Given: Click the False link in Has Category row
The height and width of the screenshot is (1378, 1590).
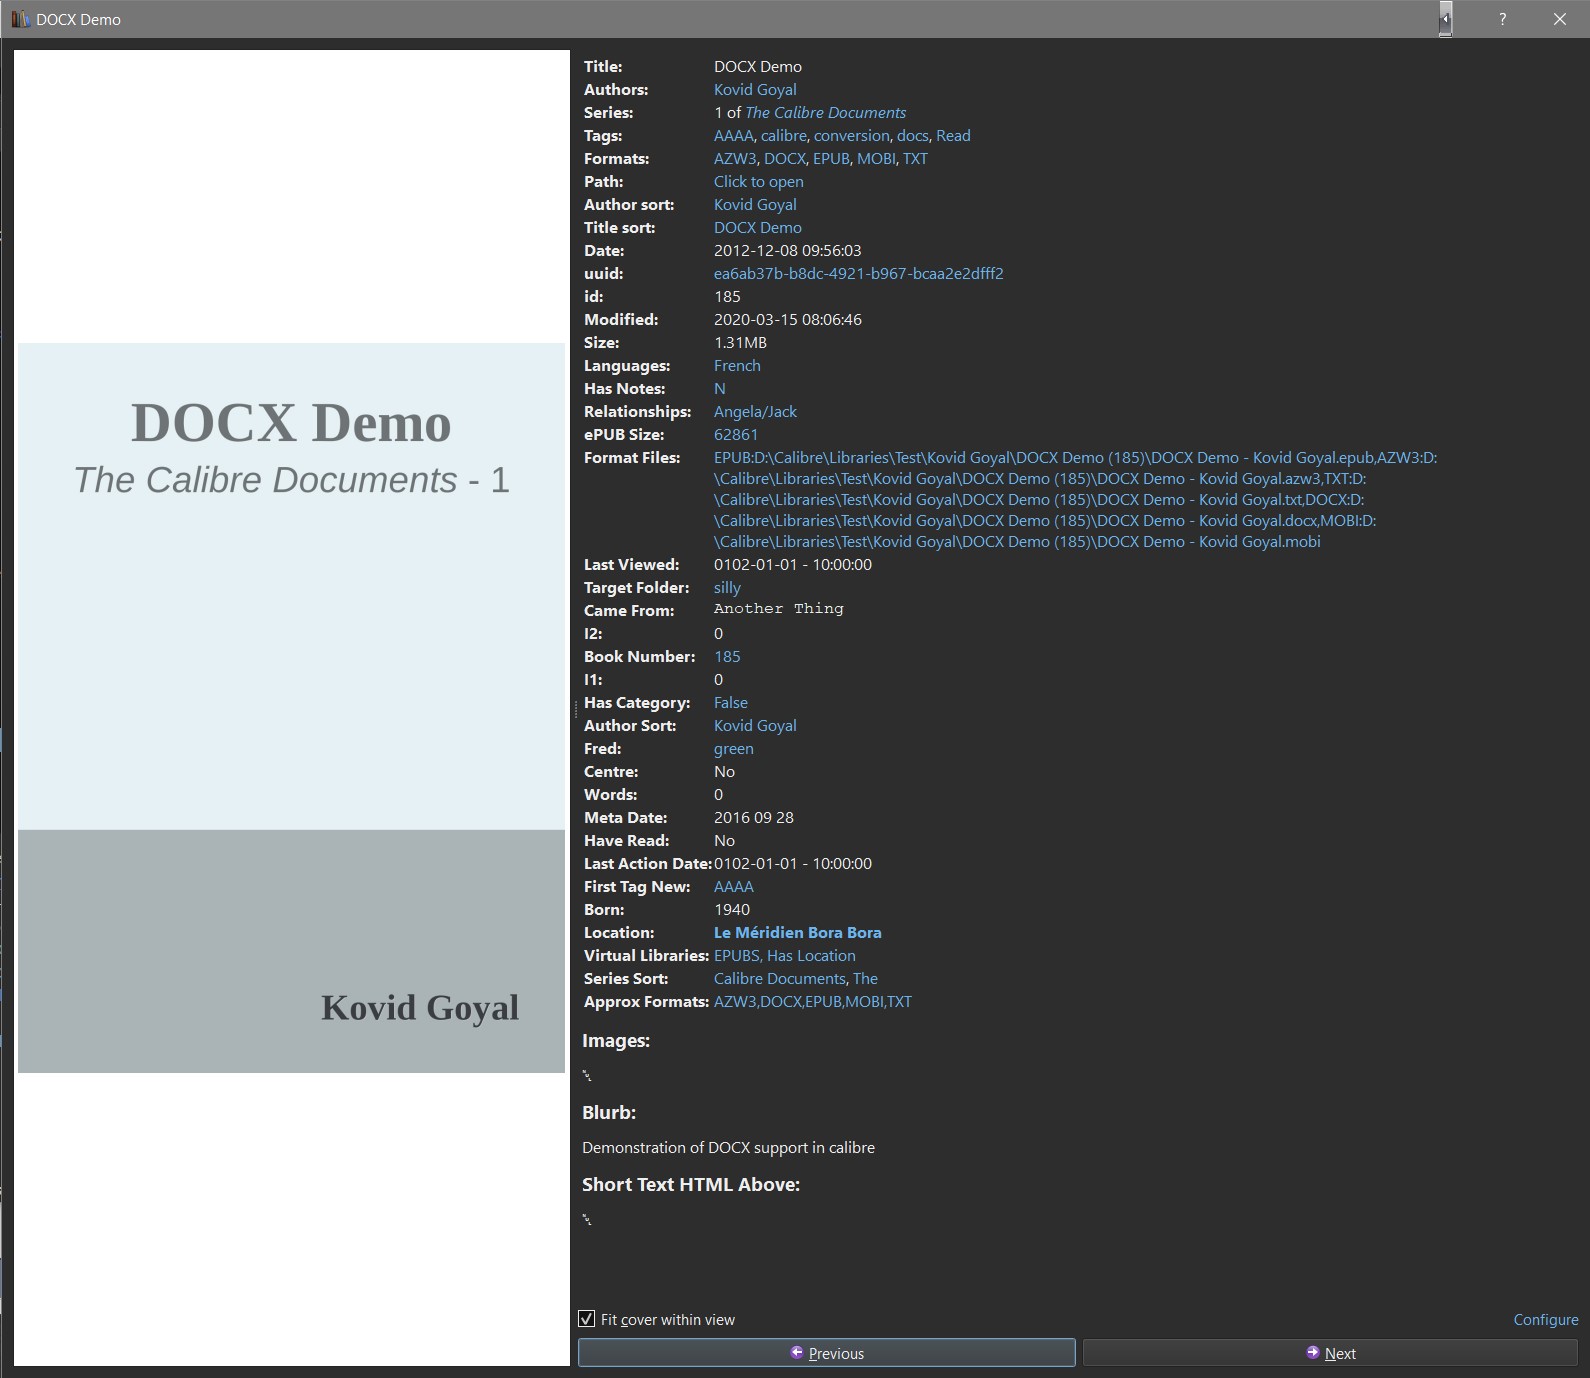Looking at the screenshot, I should tap(731, 703).
